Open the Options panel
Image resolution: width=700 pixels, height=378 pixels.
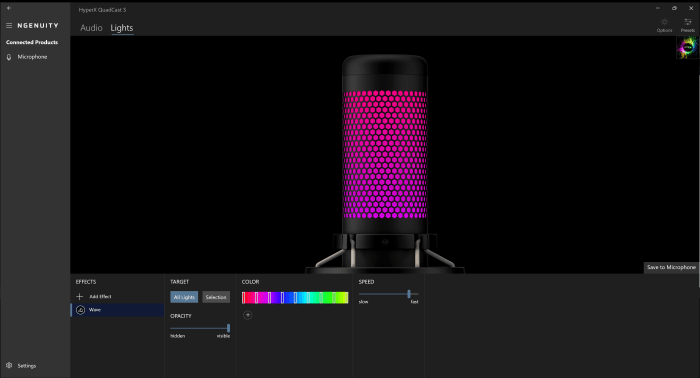pyautogui.click(x=664, y=25)
